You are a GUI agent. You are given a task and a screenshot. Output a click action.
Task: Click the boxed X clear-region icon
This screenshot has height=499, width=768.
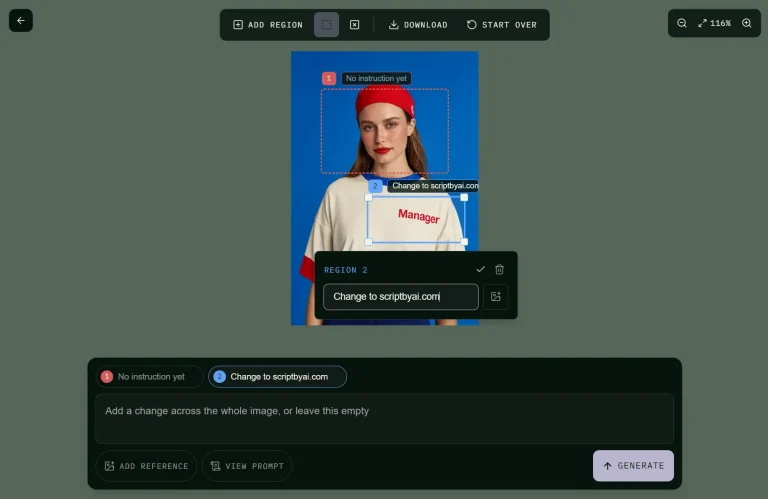(x=355, y=25)
